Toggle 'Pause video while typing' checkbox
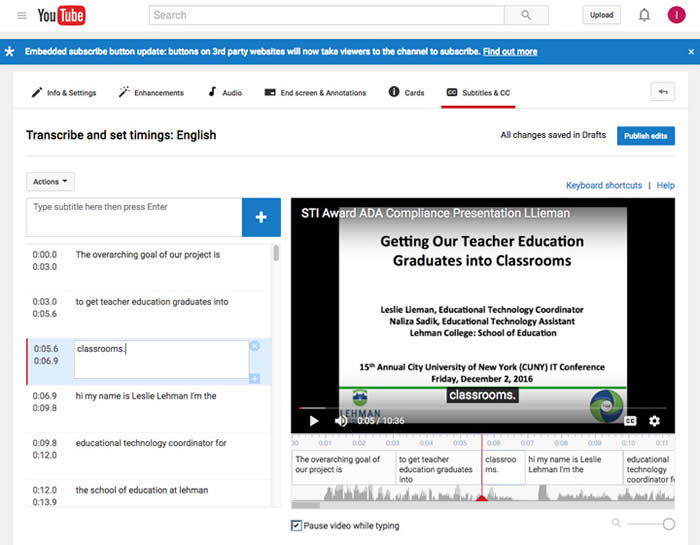The image size is (700, 545). coord(296,526)
